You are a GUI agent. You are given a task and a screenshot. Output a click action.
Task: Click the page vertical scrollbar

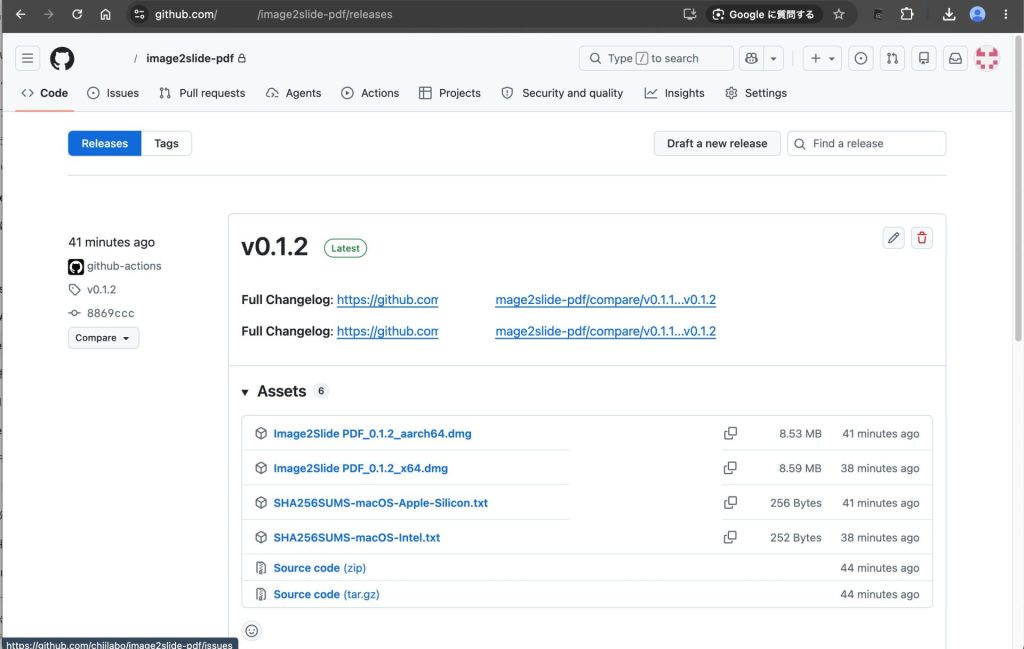point(1017,189)
